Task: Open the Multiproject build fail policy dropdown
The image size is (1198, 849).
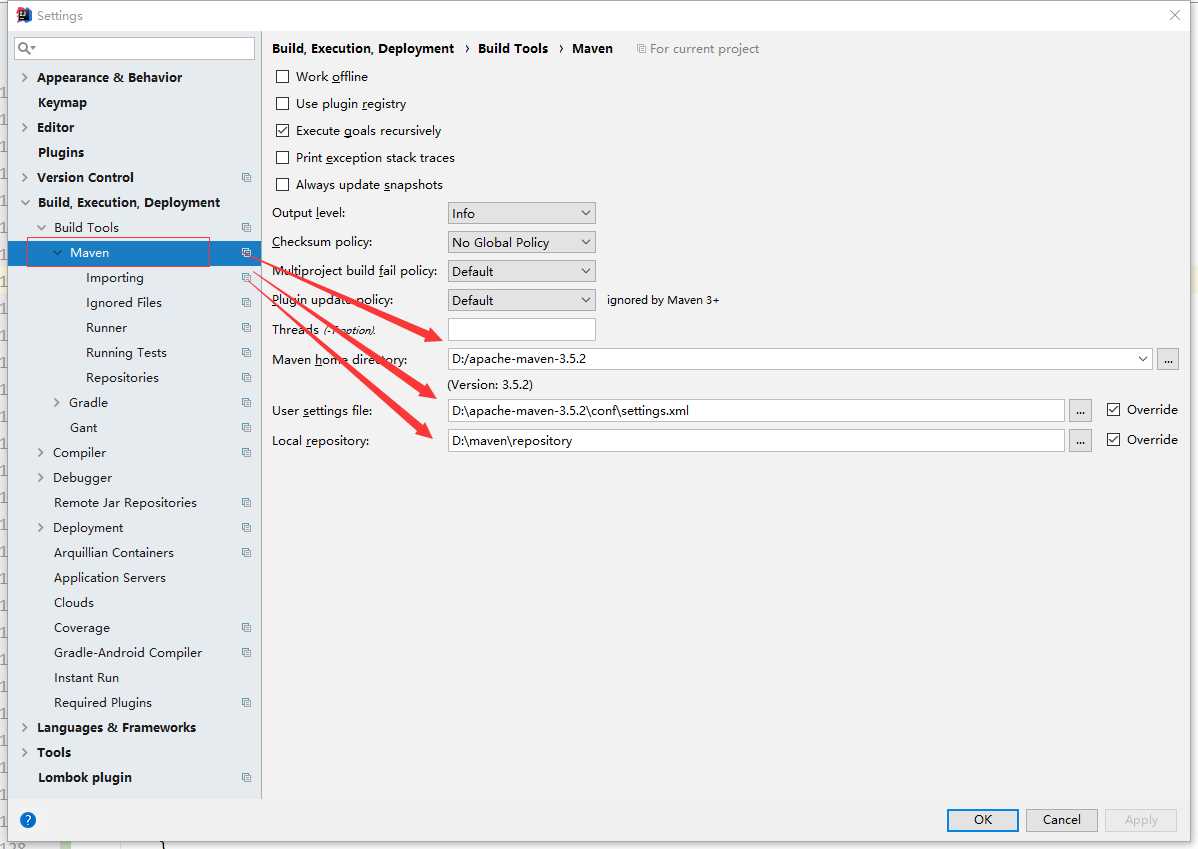Action: tap(521, 271)
